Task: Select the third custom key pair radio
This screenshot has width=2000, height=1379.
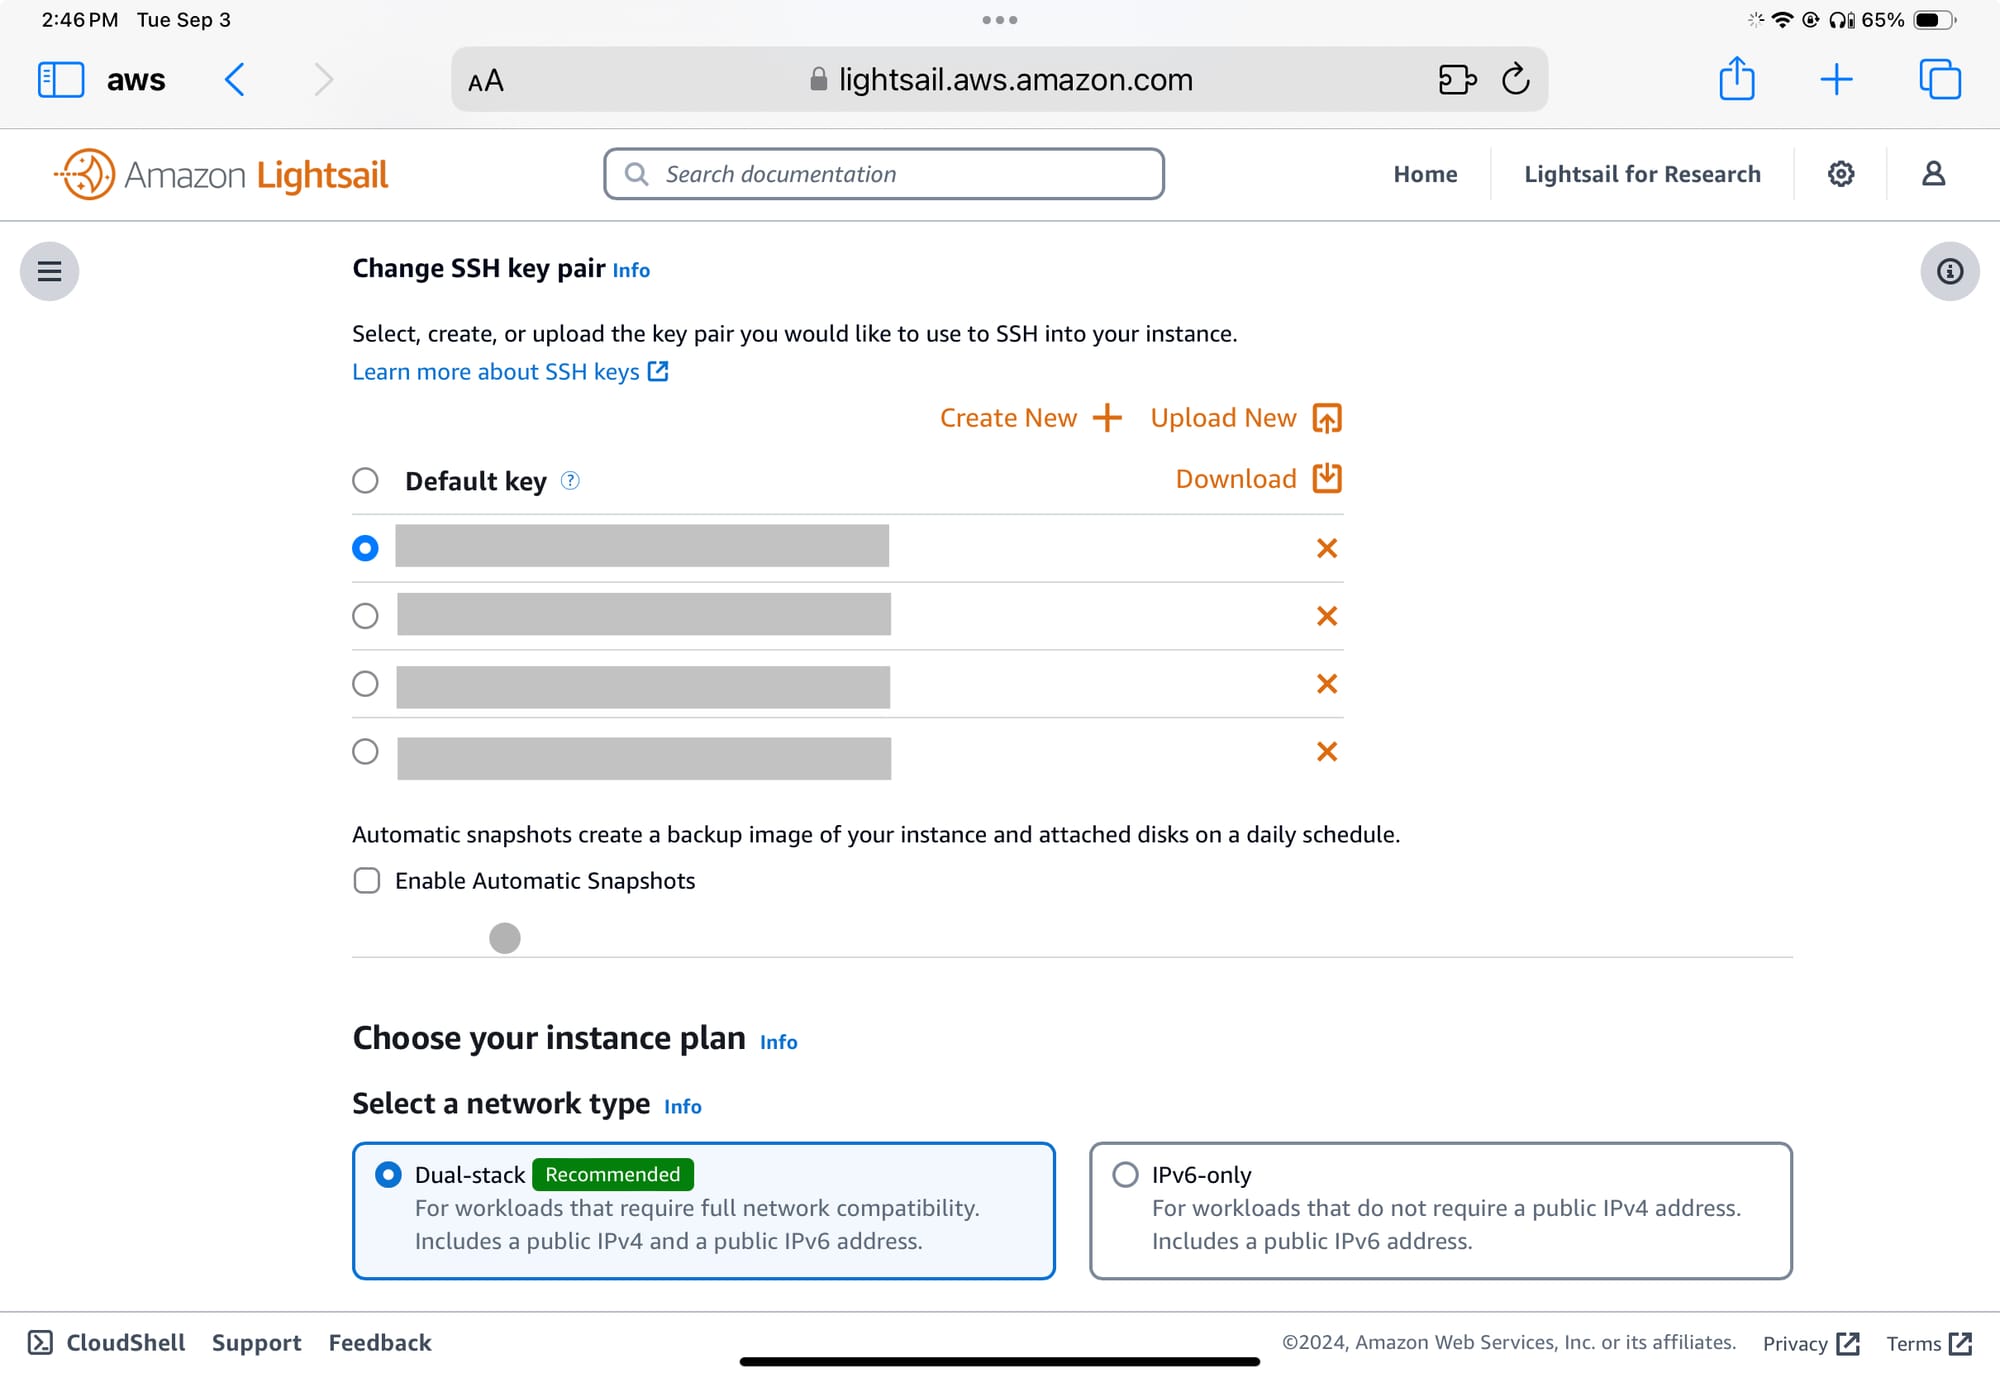Action: coord(365,684)
